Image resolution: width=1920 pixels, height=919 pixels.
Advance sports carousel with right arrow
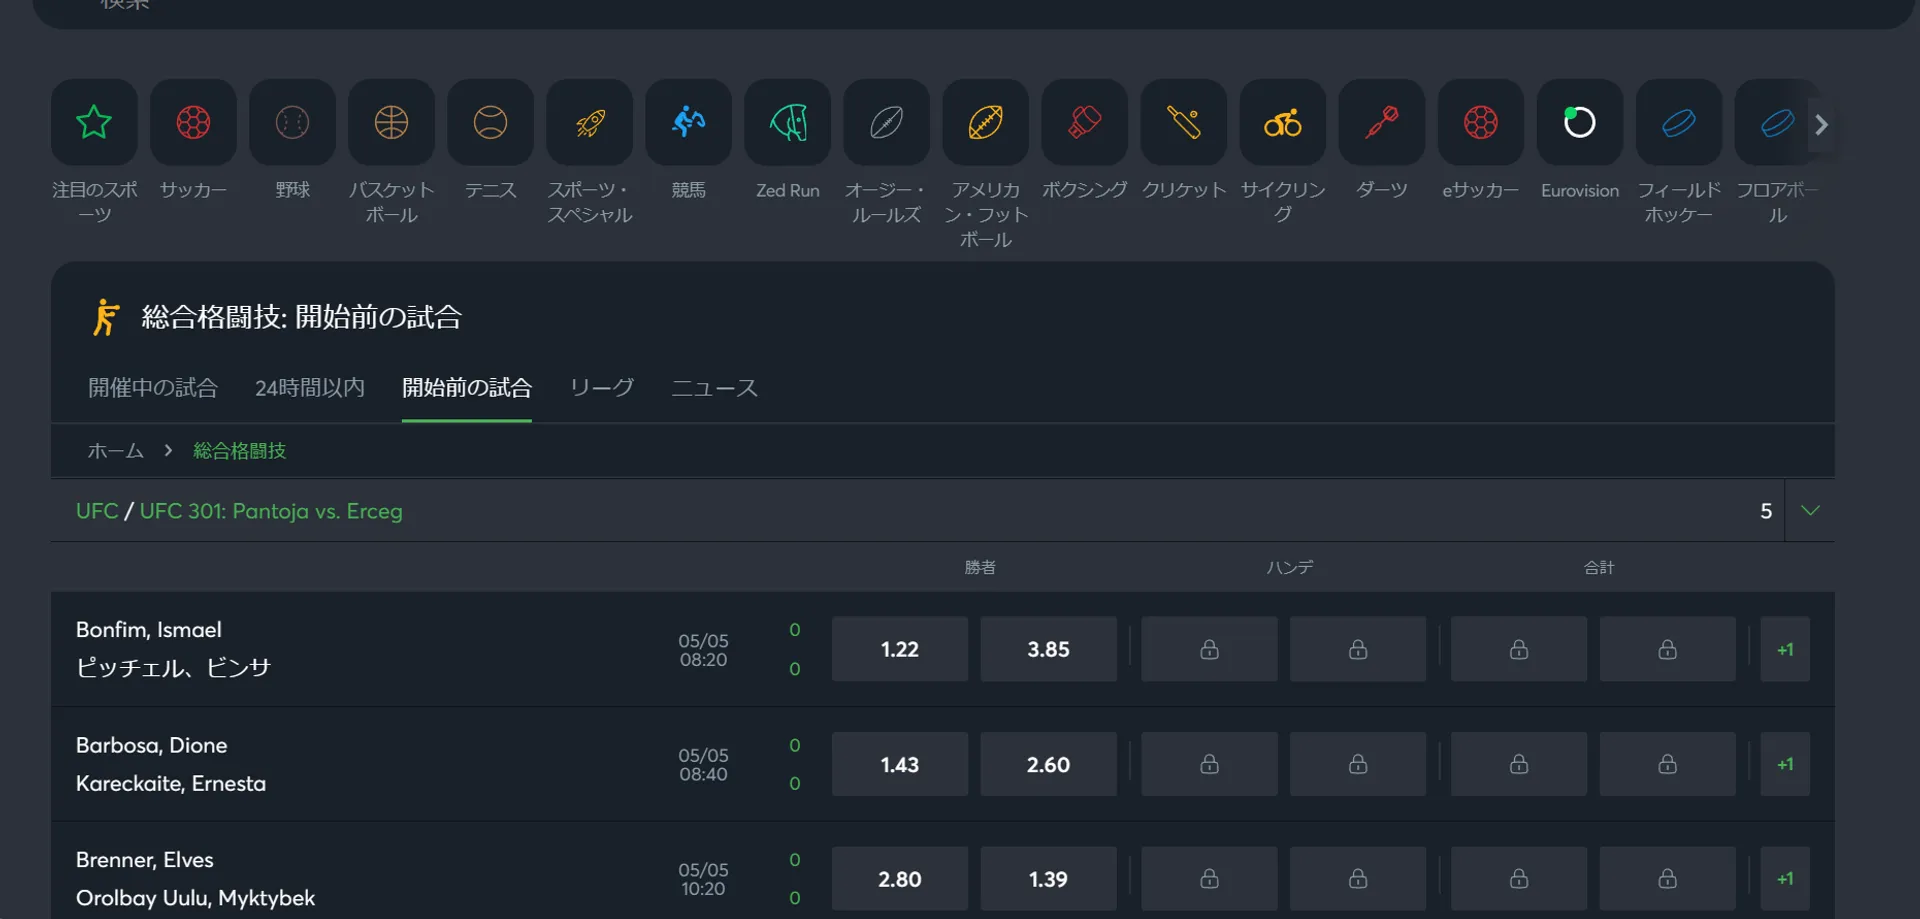1822,124
